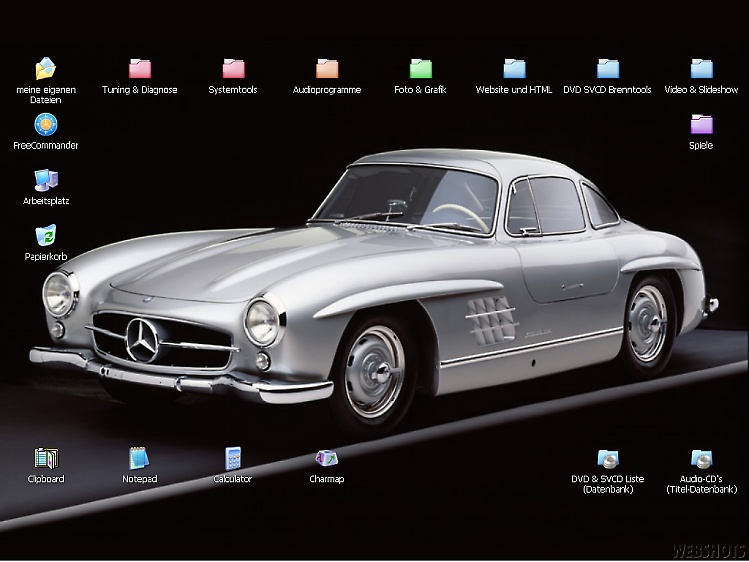This screenshot has width=749, height=562.
Task: Open the Foto & Grafik folder
Action: tap(420, 69)
